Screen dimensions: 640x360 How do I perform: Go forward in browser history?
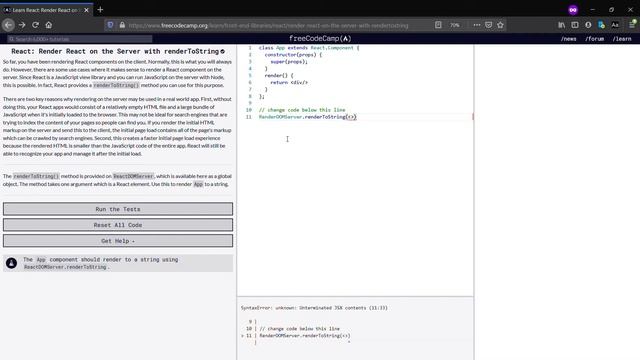22,25
